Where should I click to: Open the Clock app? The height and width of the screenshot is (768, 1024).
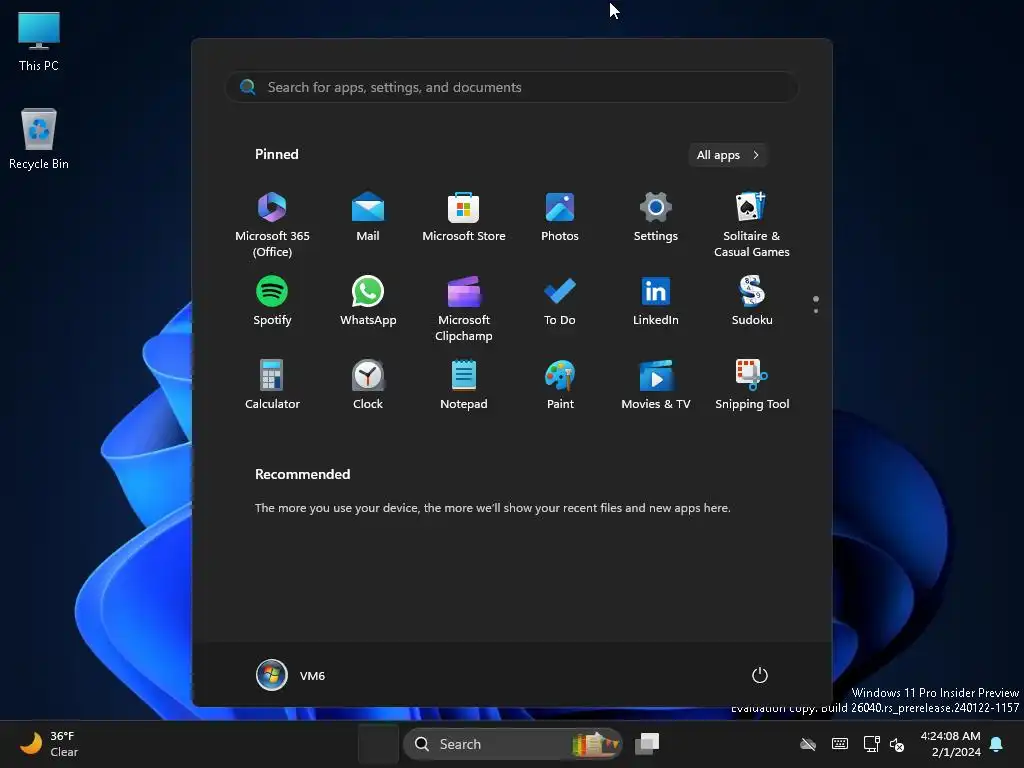pos(368,385)
